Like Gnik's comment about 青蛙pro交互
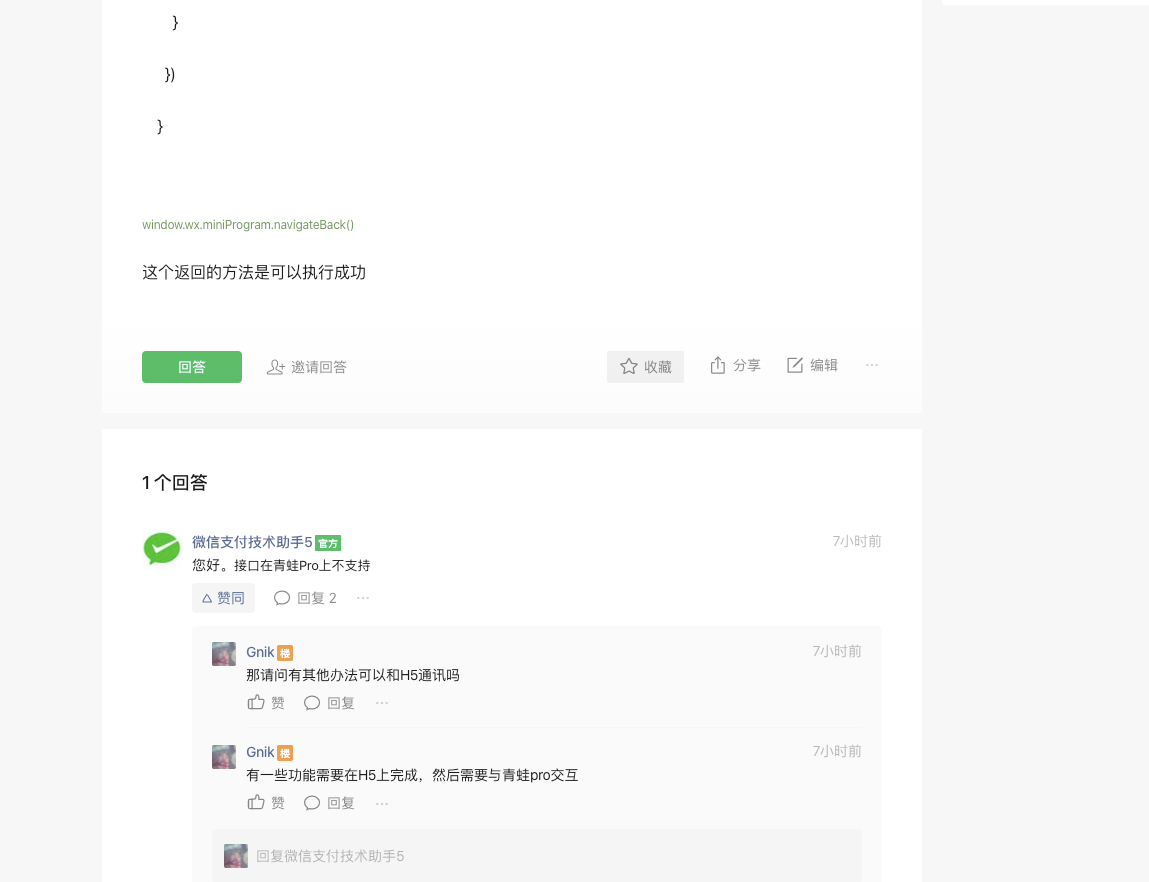This screenshot has height=882, width=1149. 265,803
